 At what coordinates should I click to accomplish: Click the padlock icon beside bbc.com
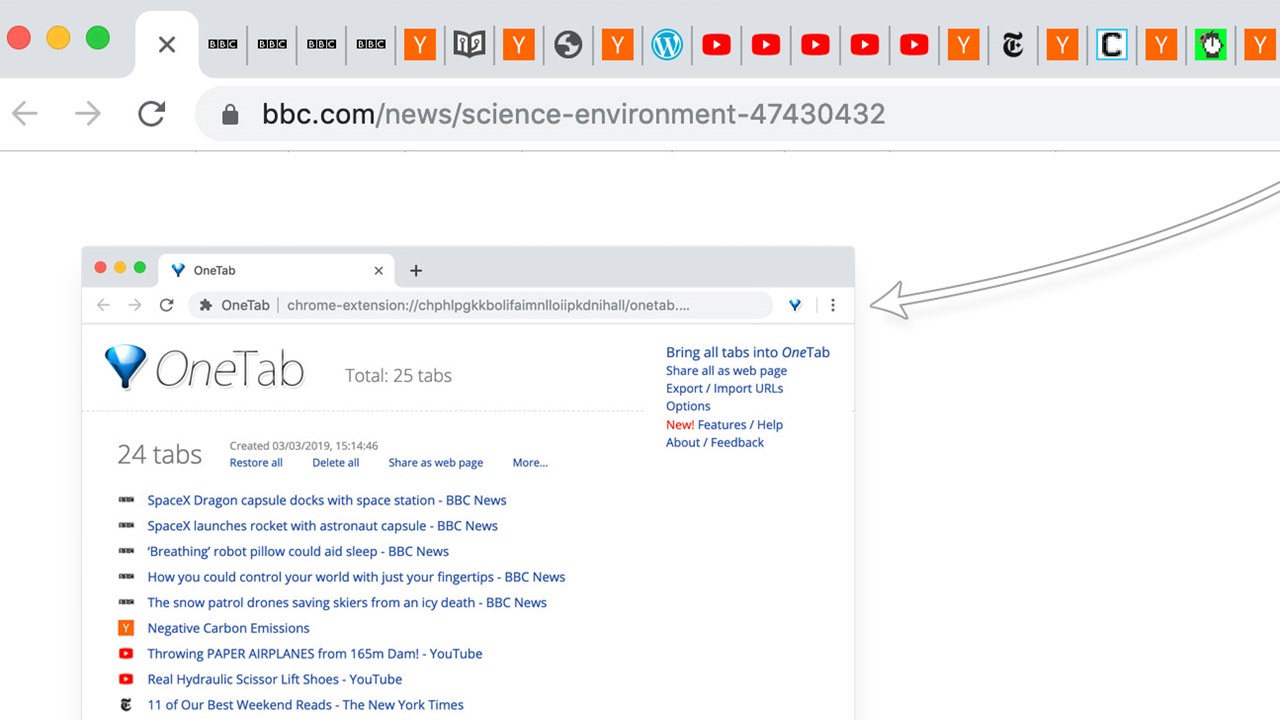[230, 114]
